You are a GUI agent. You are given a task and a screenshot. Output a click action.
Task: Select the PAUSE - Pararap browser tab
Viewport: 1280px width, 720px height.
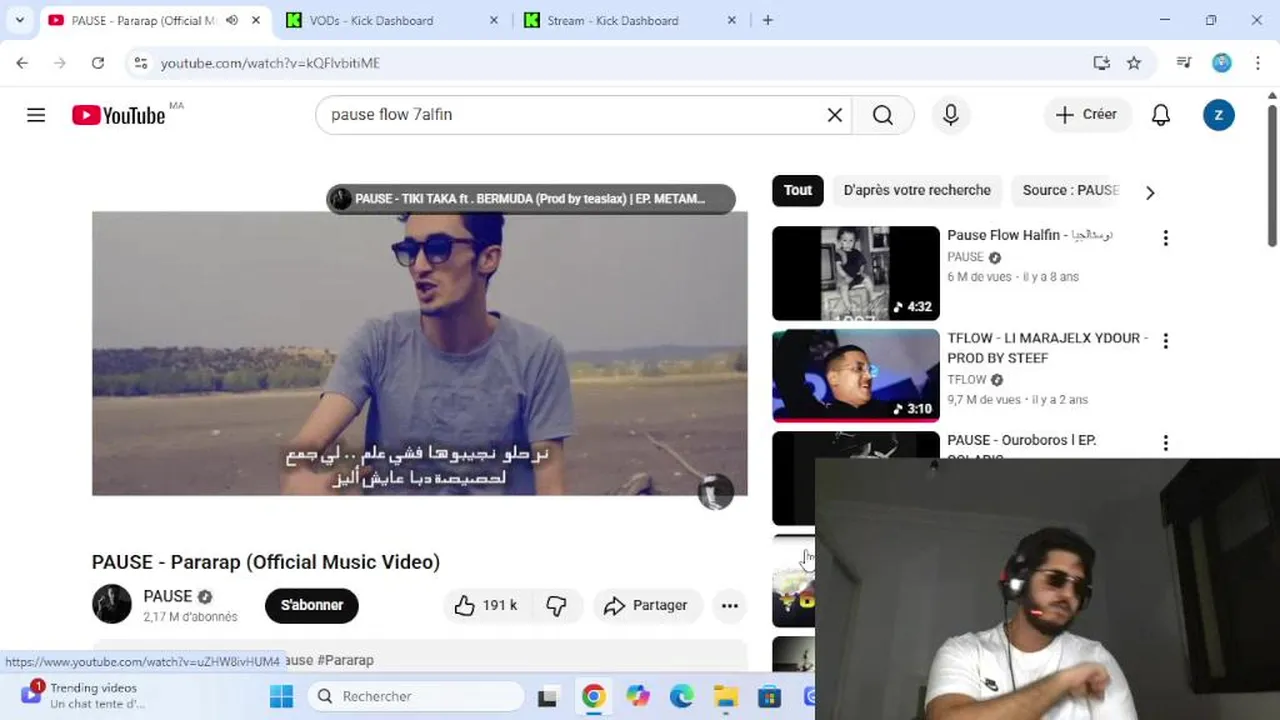point(155,20)
